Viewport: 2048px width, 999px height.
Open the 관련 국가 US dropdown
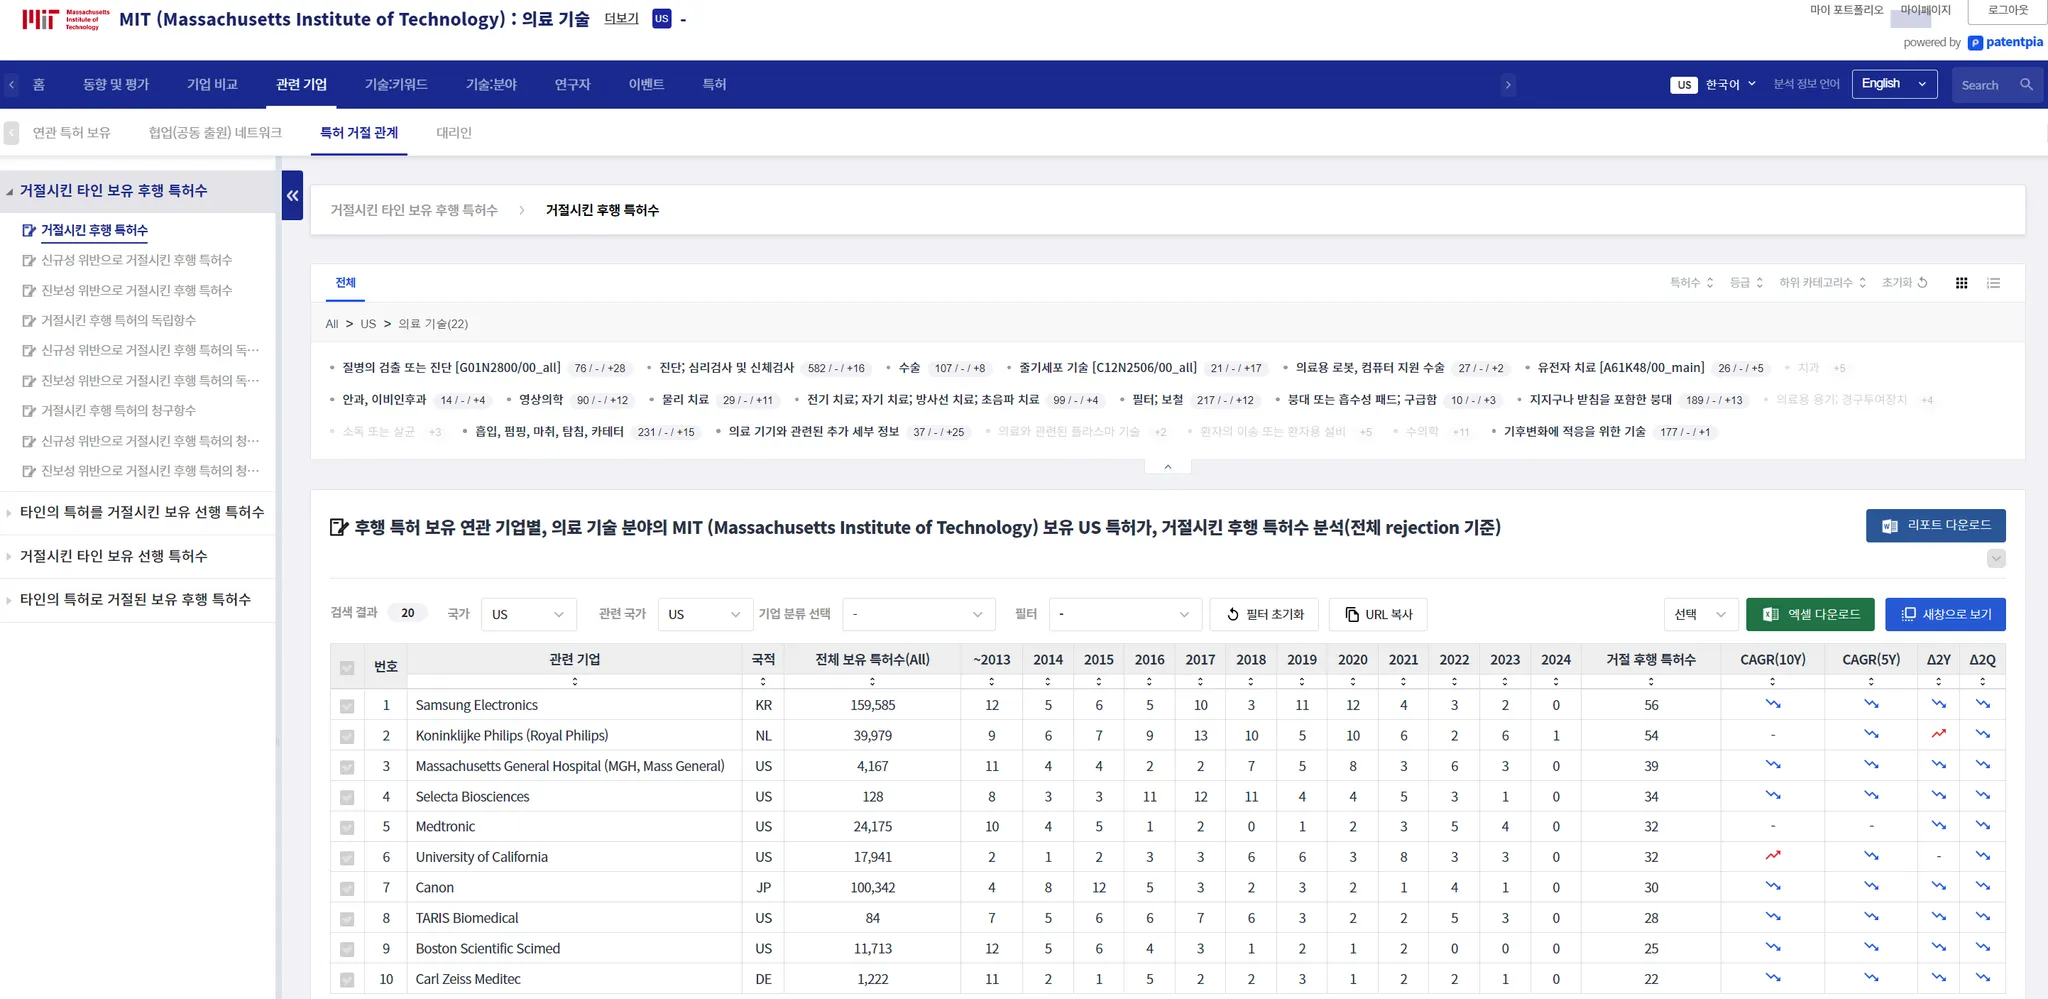(x=704, y=614)
